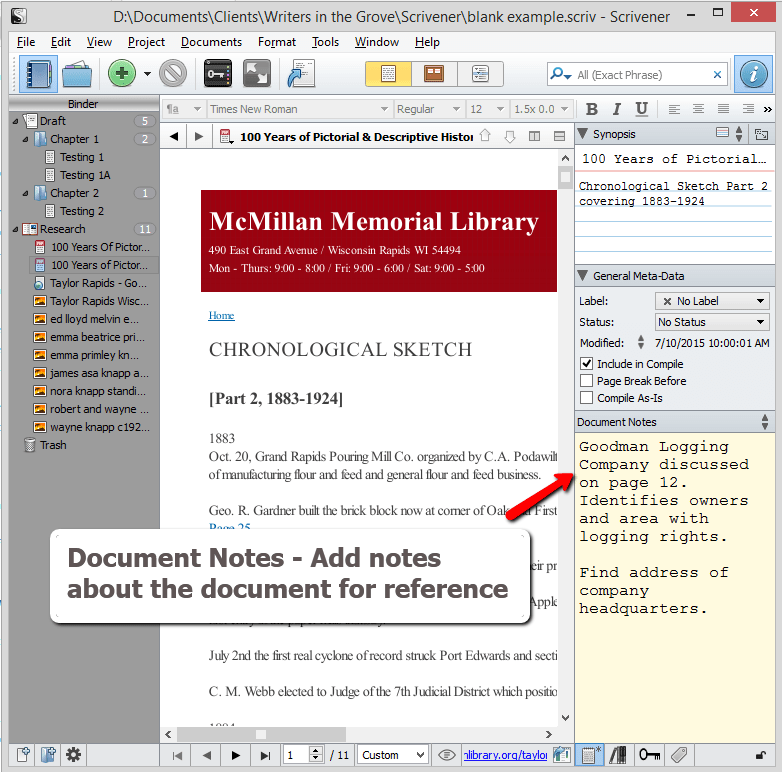Collapse Chapter 1 folder in Binder

click(25, 139)
